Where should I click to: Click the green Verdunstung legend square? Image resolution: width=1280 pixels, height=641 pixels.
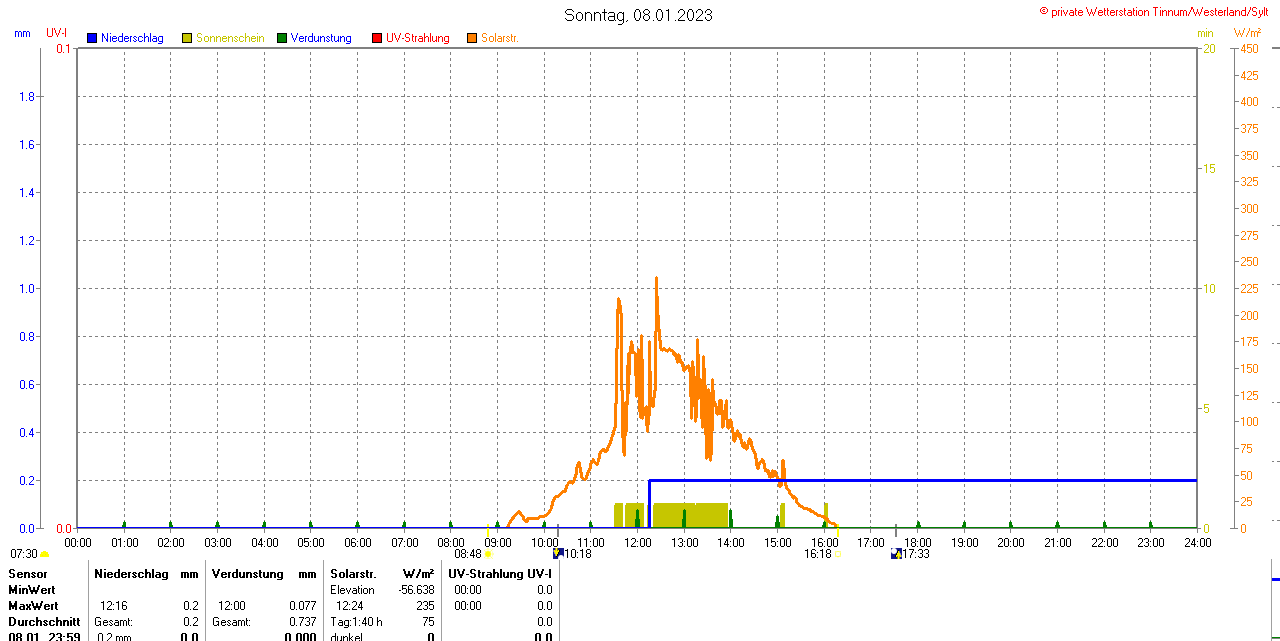(282, 38)
